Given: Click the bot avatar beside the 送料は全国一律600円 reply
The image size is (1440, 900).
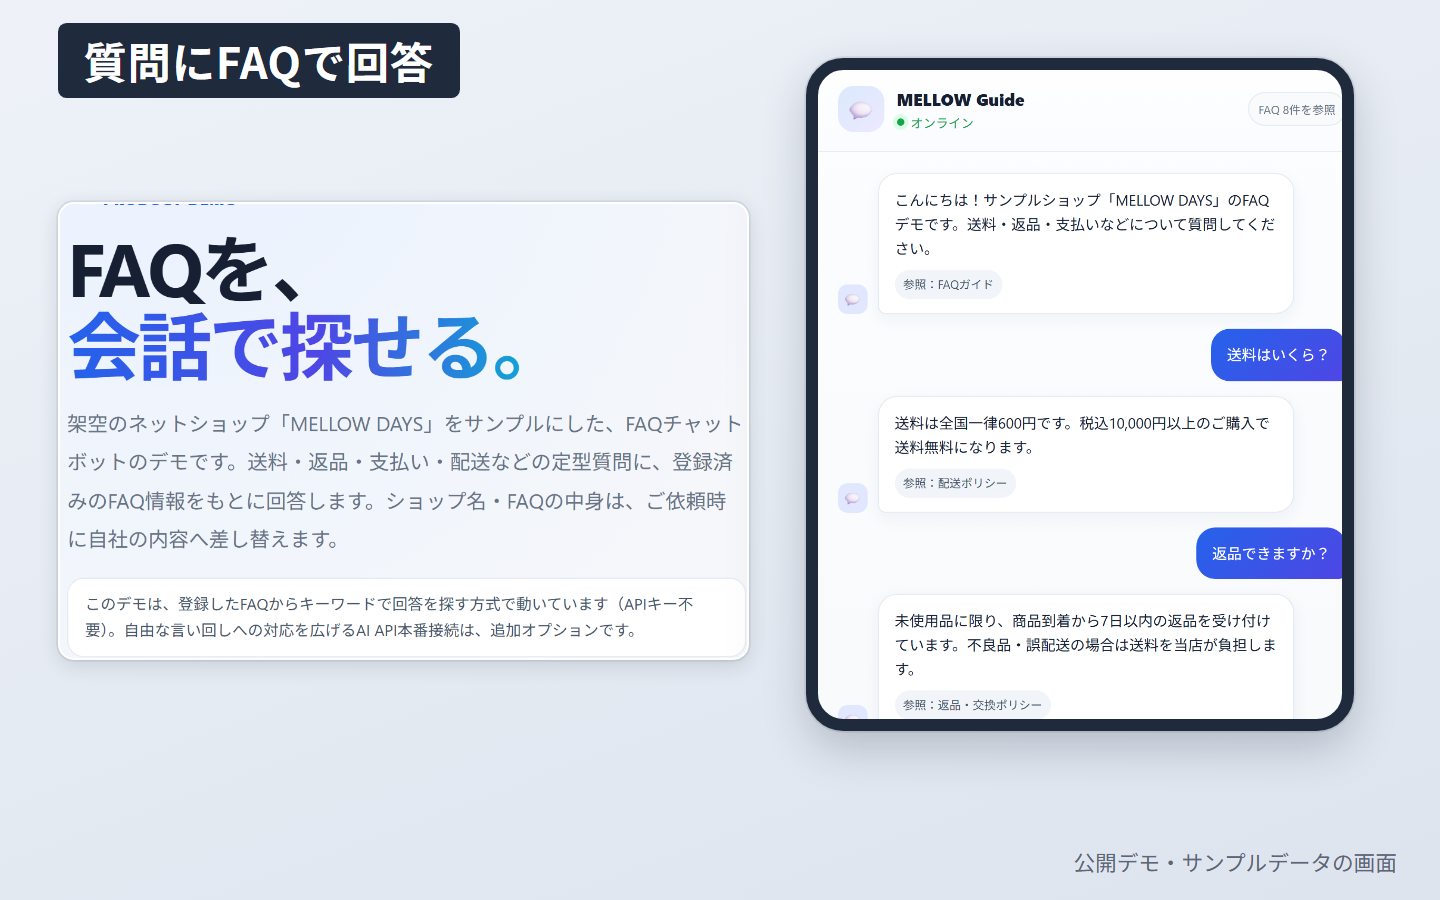Looking at the screenshot, I should point(852,498).
